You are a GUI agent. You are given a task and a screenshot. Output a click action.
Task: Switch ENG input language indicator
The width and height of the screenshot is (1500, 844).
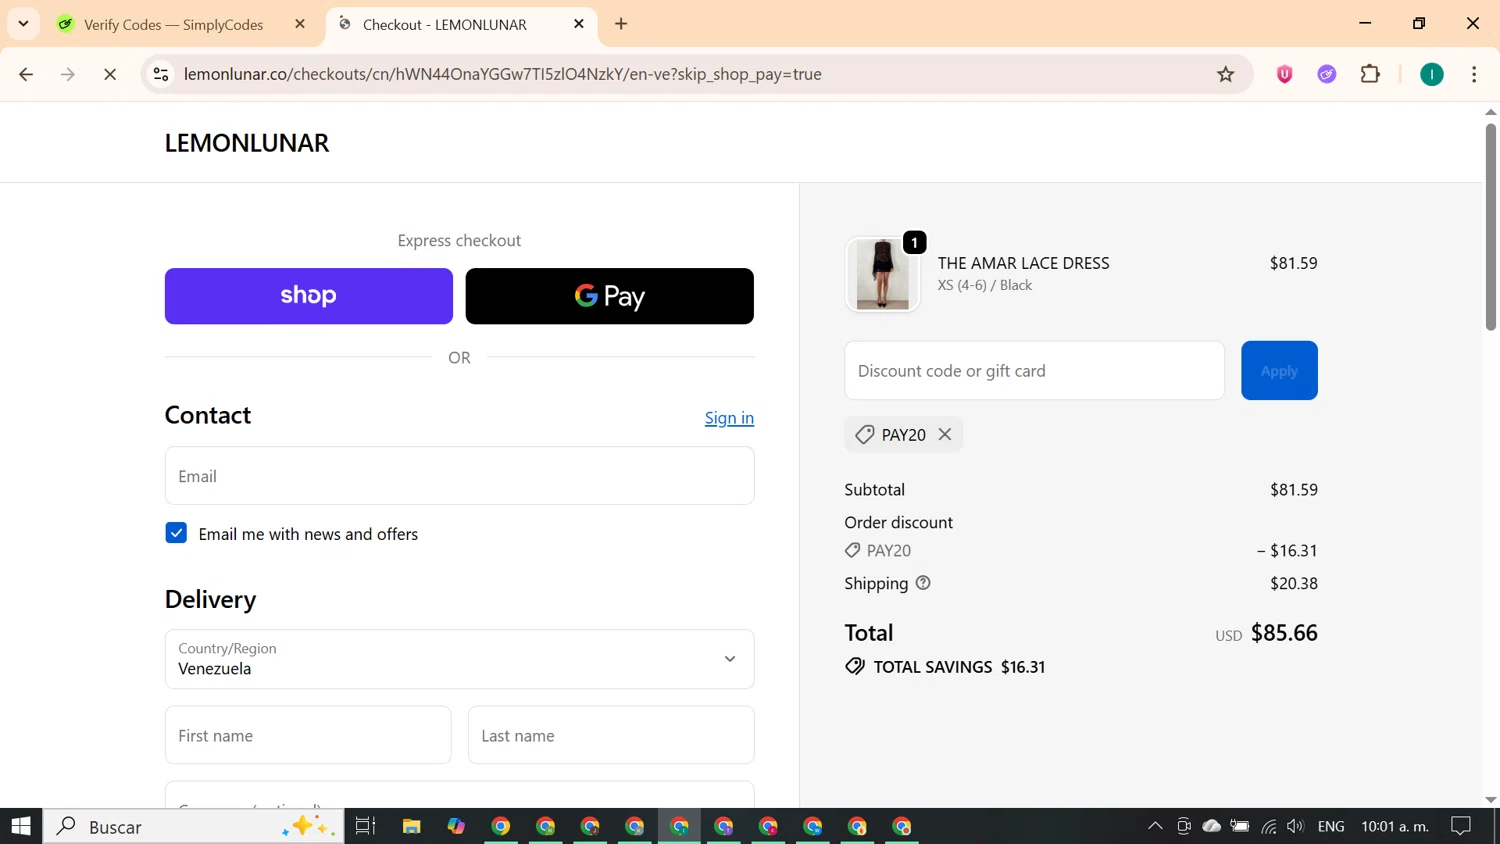coord(1331,826)
